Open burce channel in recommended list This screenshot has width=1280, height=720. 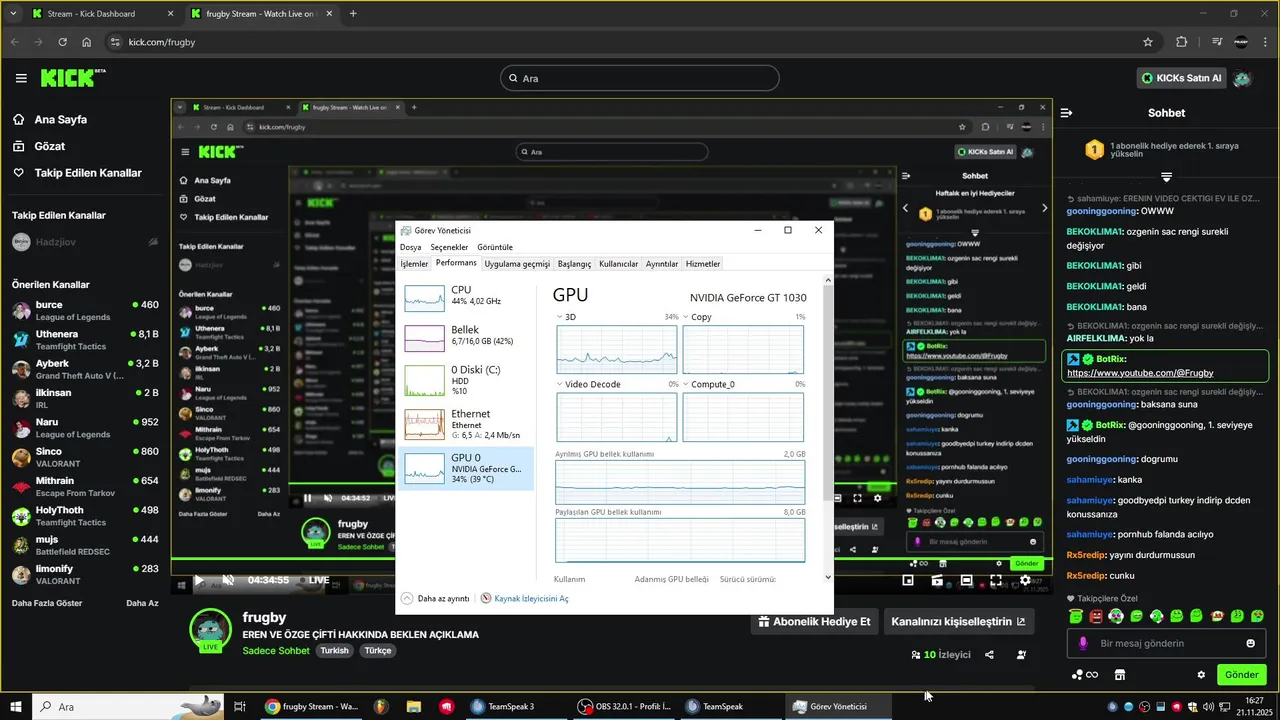tap(85, 310)
